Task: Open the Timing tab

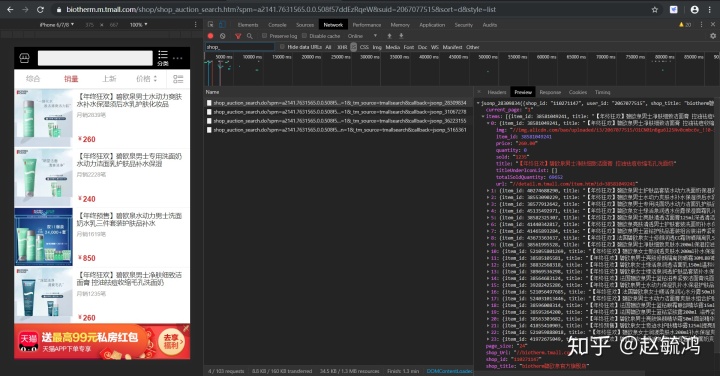Action: [x=602, y=92]
